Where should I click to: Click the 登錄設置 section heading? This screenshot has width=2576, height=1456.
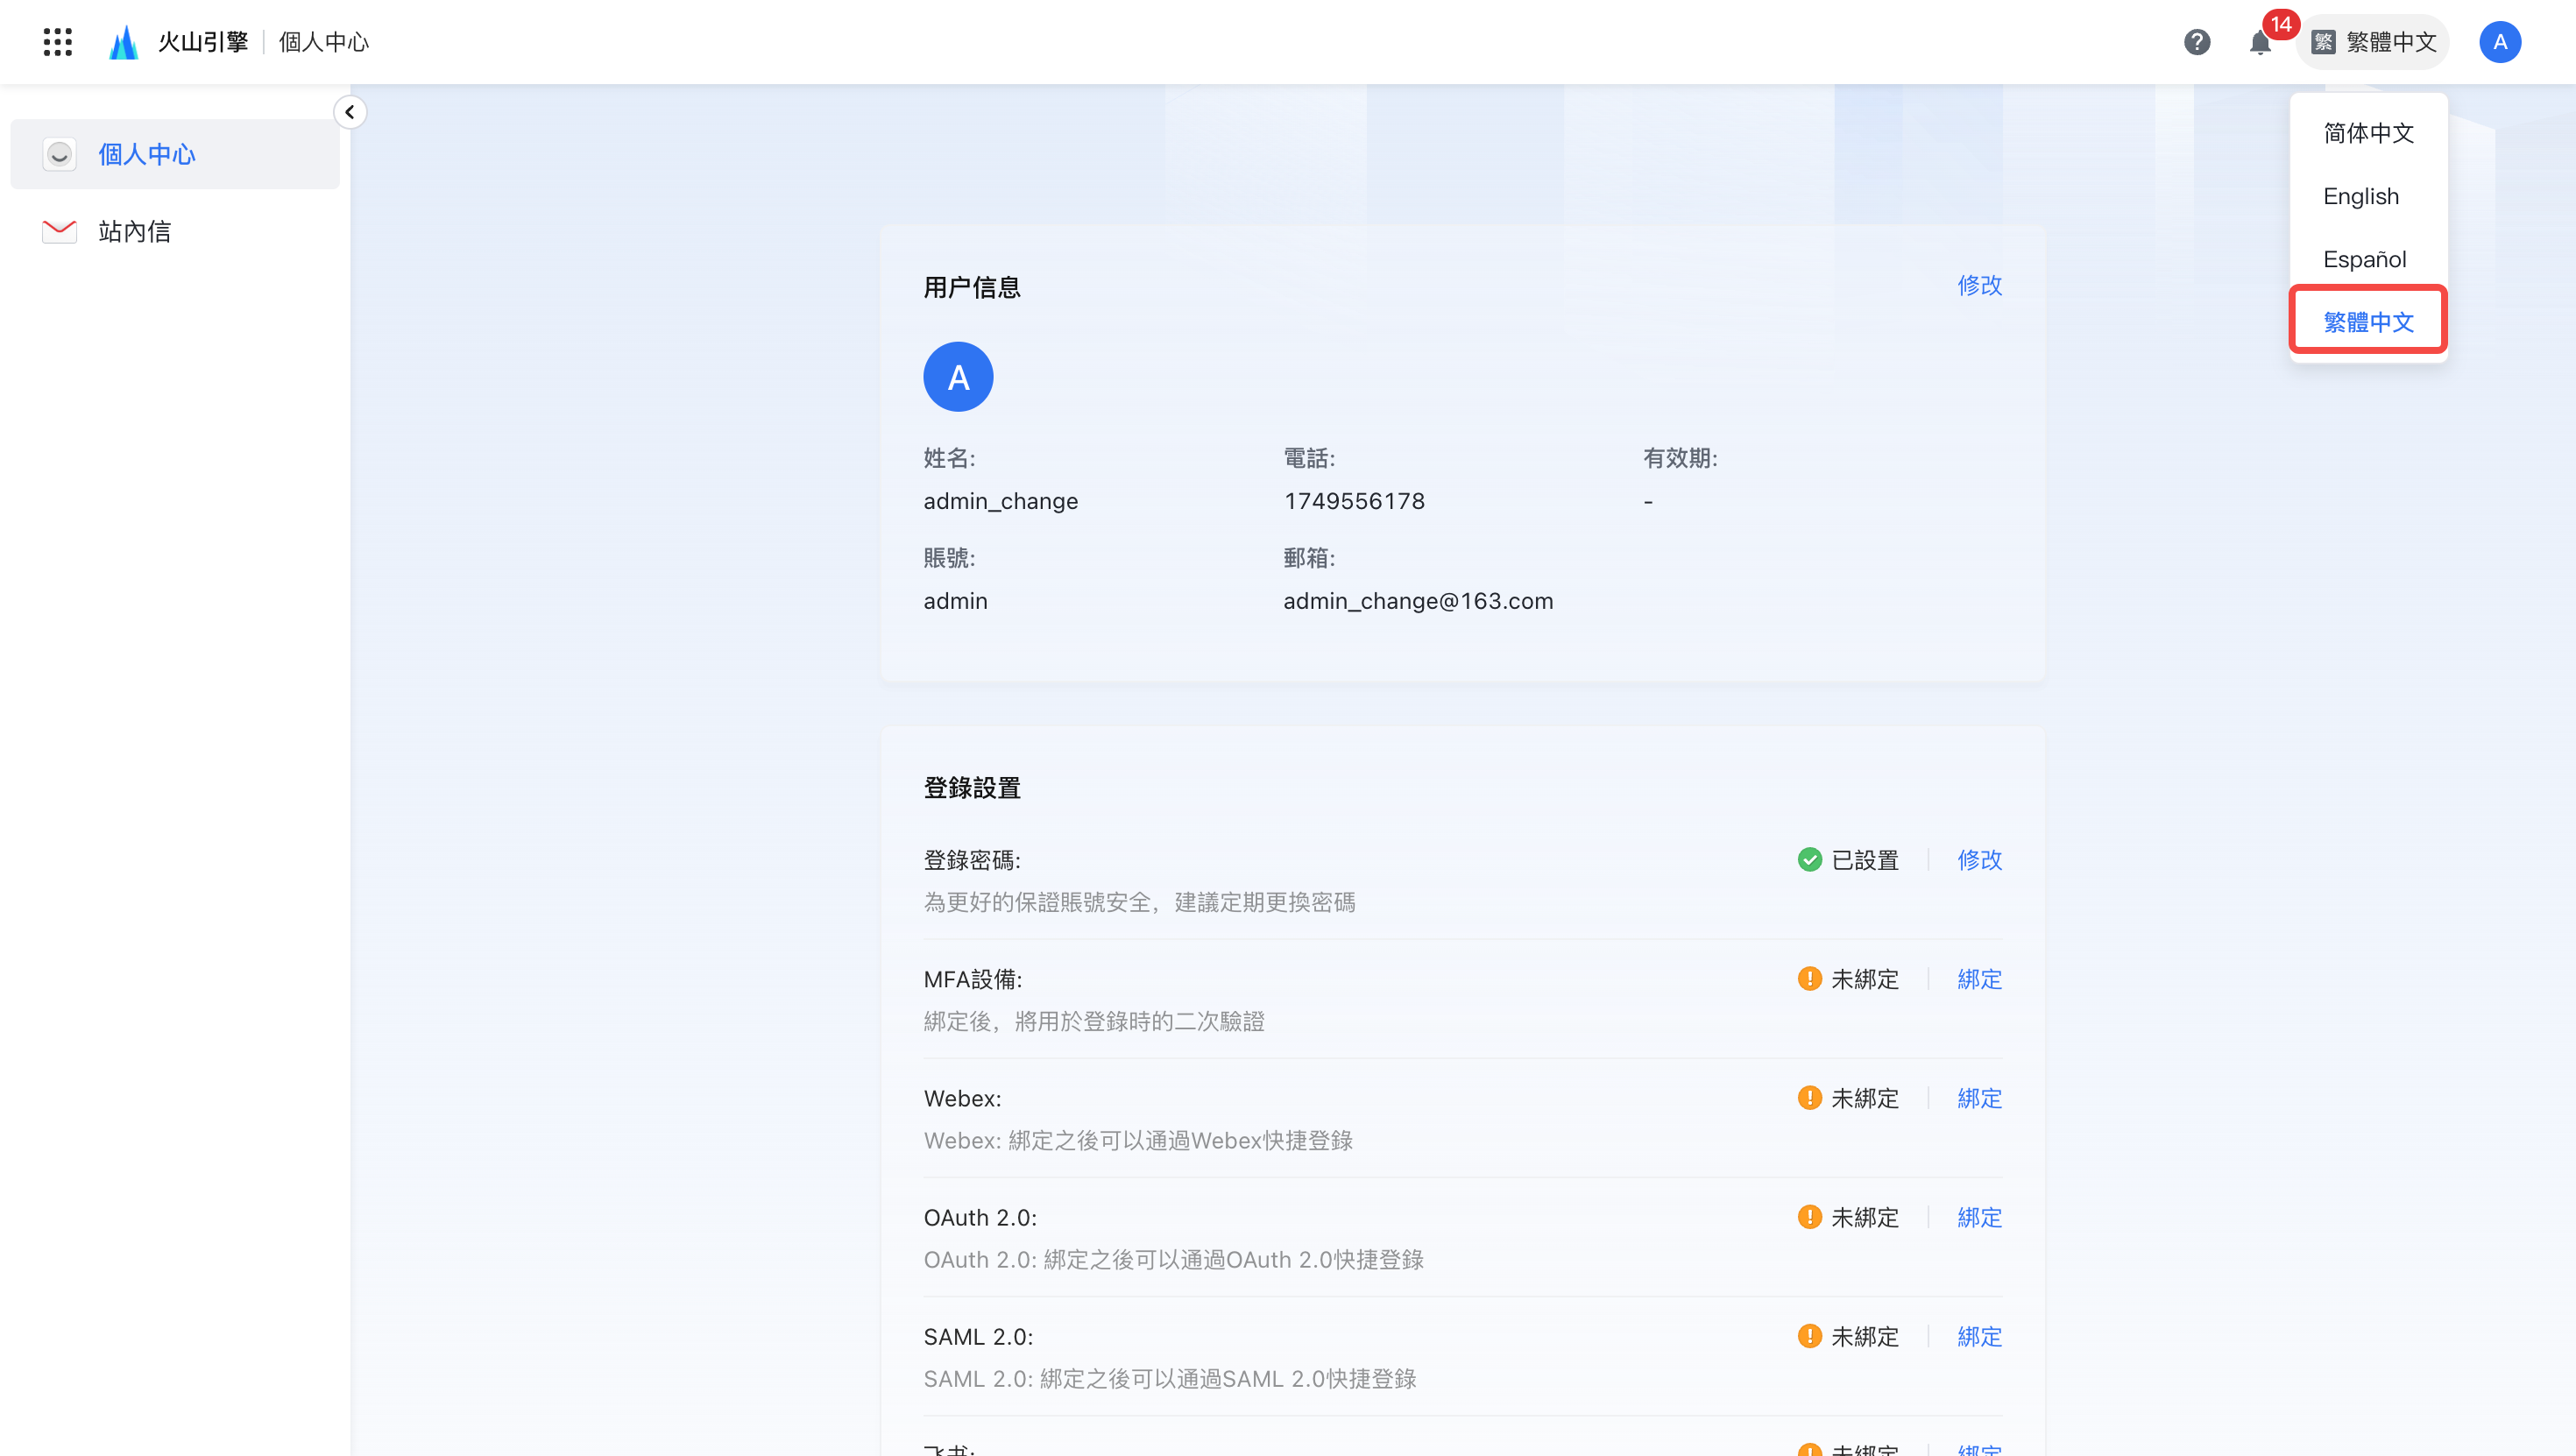pyautogui.click(x=971, y=788)
